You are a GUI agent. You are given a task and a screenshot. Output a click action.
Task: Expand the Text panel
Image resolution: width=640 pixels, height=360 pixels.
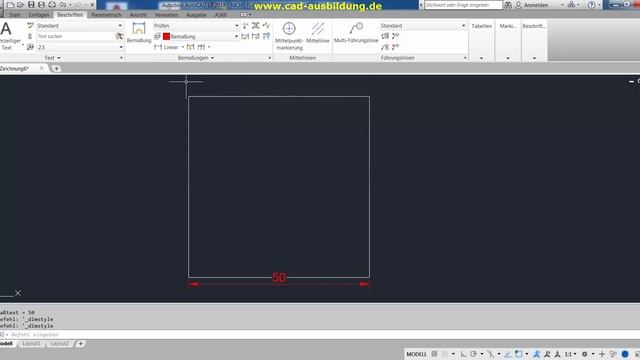pos(52,58)
